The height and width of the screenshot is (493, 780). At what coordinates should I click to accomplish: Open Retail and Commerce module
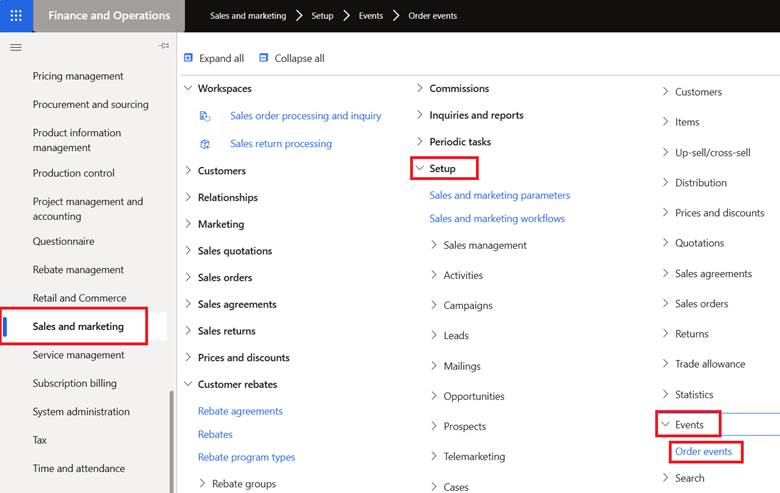tap(80, 298)
